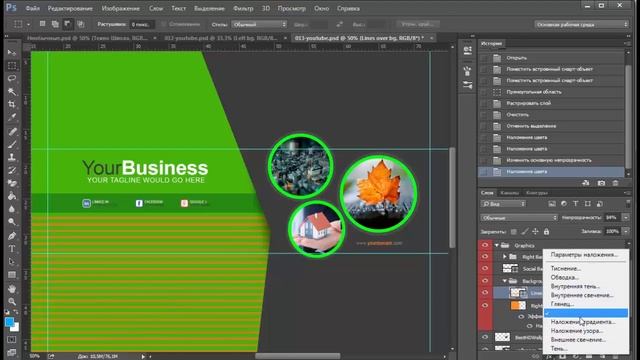
Task: Lock image pixels brush icon
Action: click(524, 231)
